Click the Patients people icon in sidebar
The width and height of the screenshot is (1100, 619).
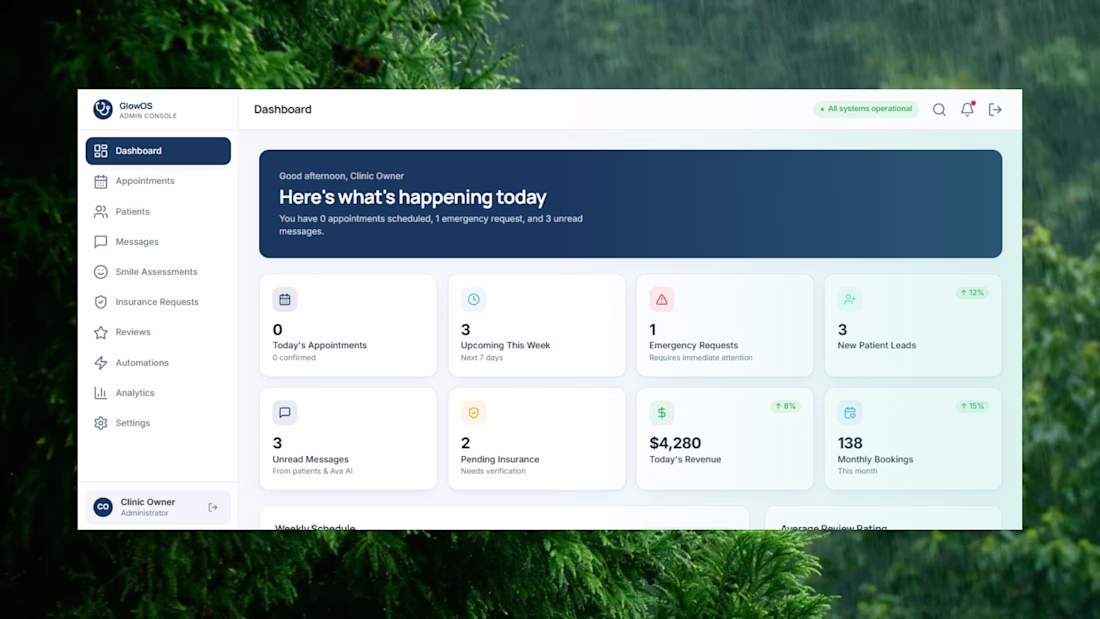(101, 211)
